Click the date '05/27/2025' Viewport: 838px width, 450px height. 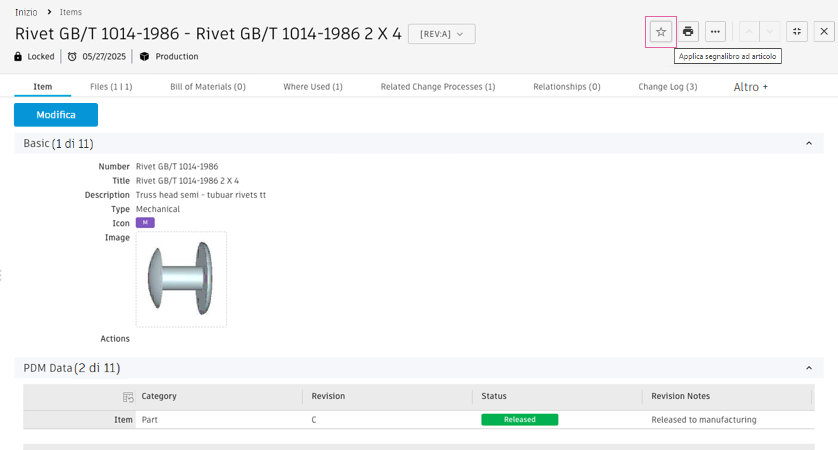pyautogui.click(x=104, y=56)
